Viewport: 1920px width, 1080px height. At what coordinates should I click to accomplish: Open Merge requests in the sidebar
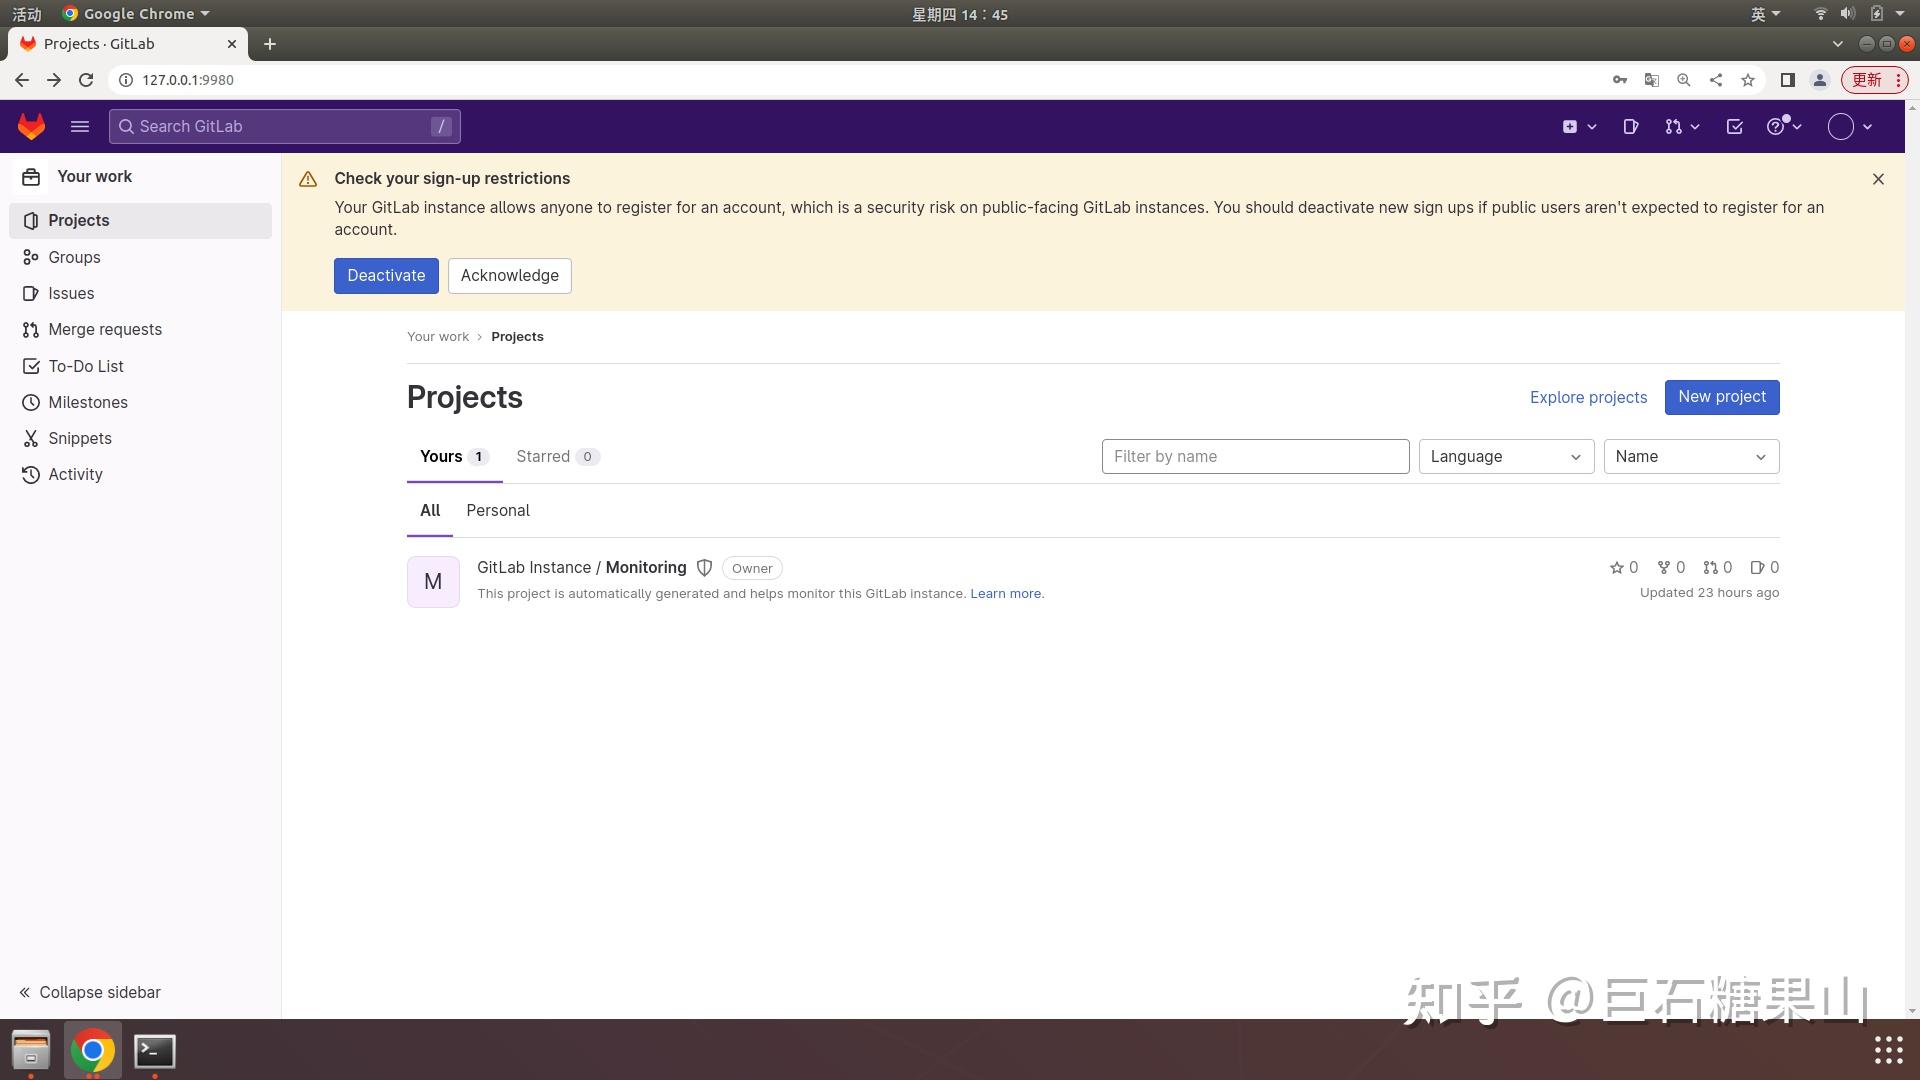tap(140, 329)
